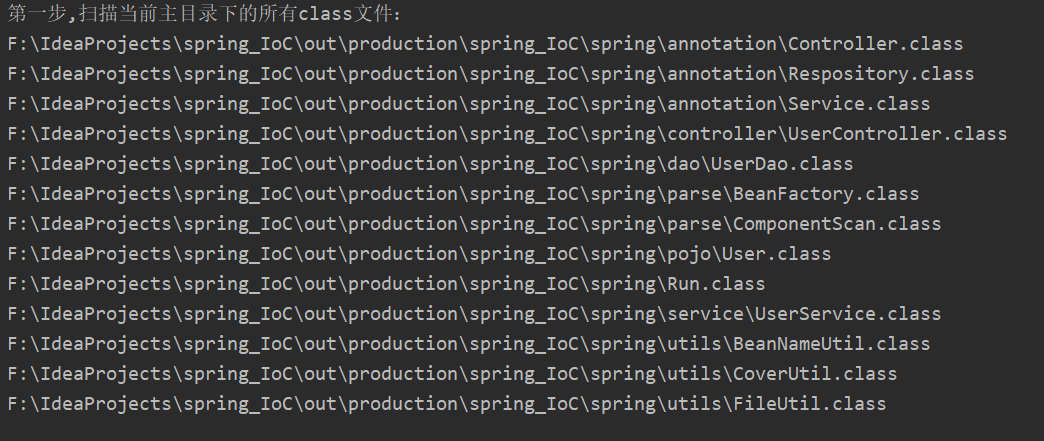Click the word 'class' in the header line
This screenshot has width=1044, height=441.
click(x=325, y=14)
